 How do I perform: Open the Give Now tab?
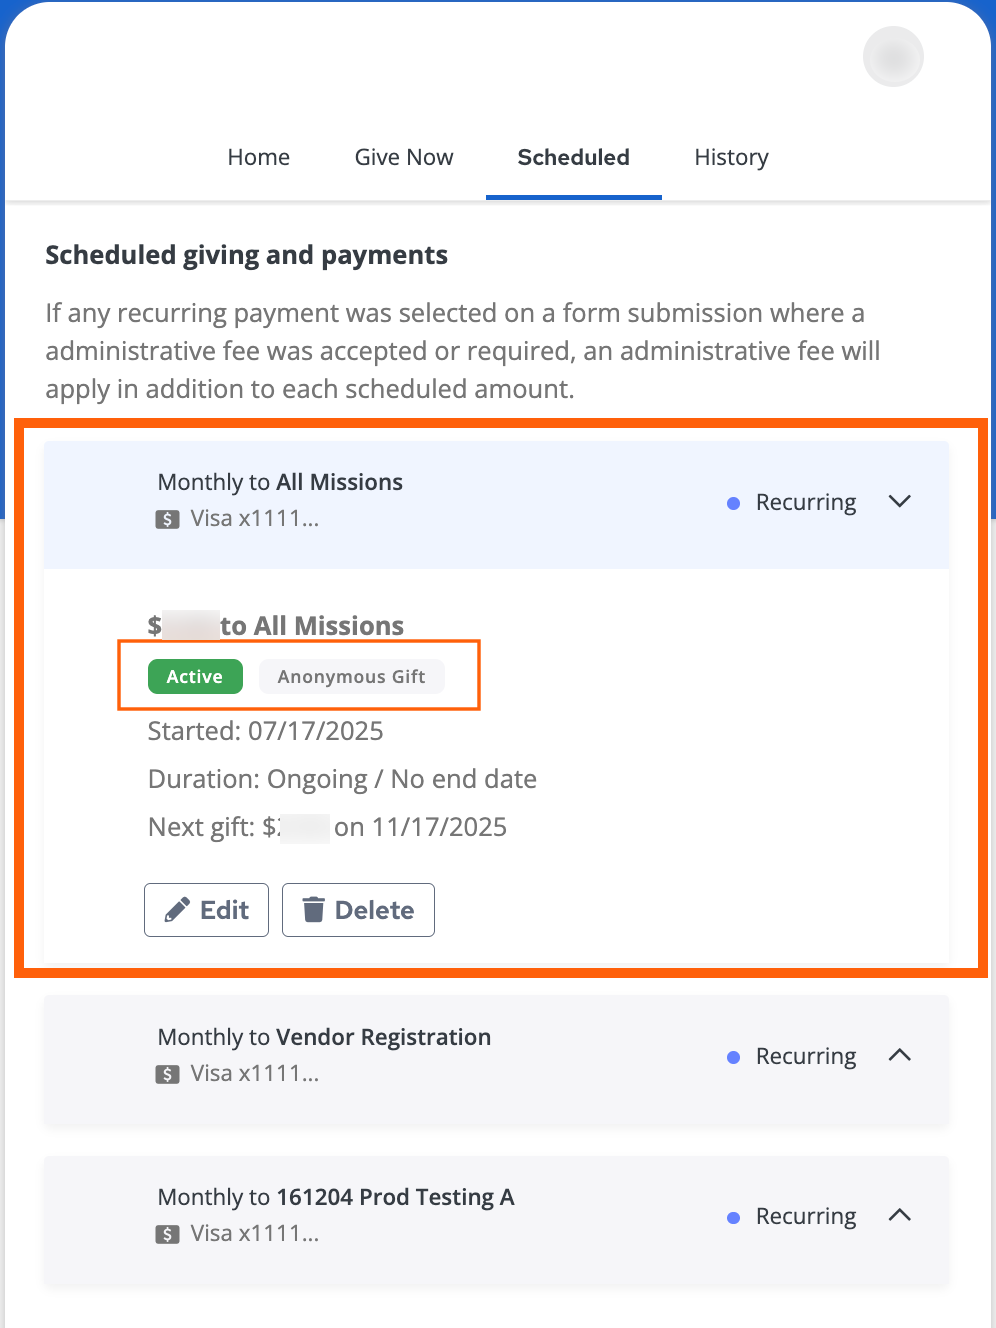pos(404,157)
